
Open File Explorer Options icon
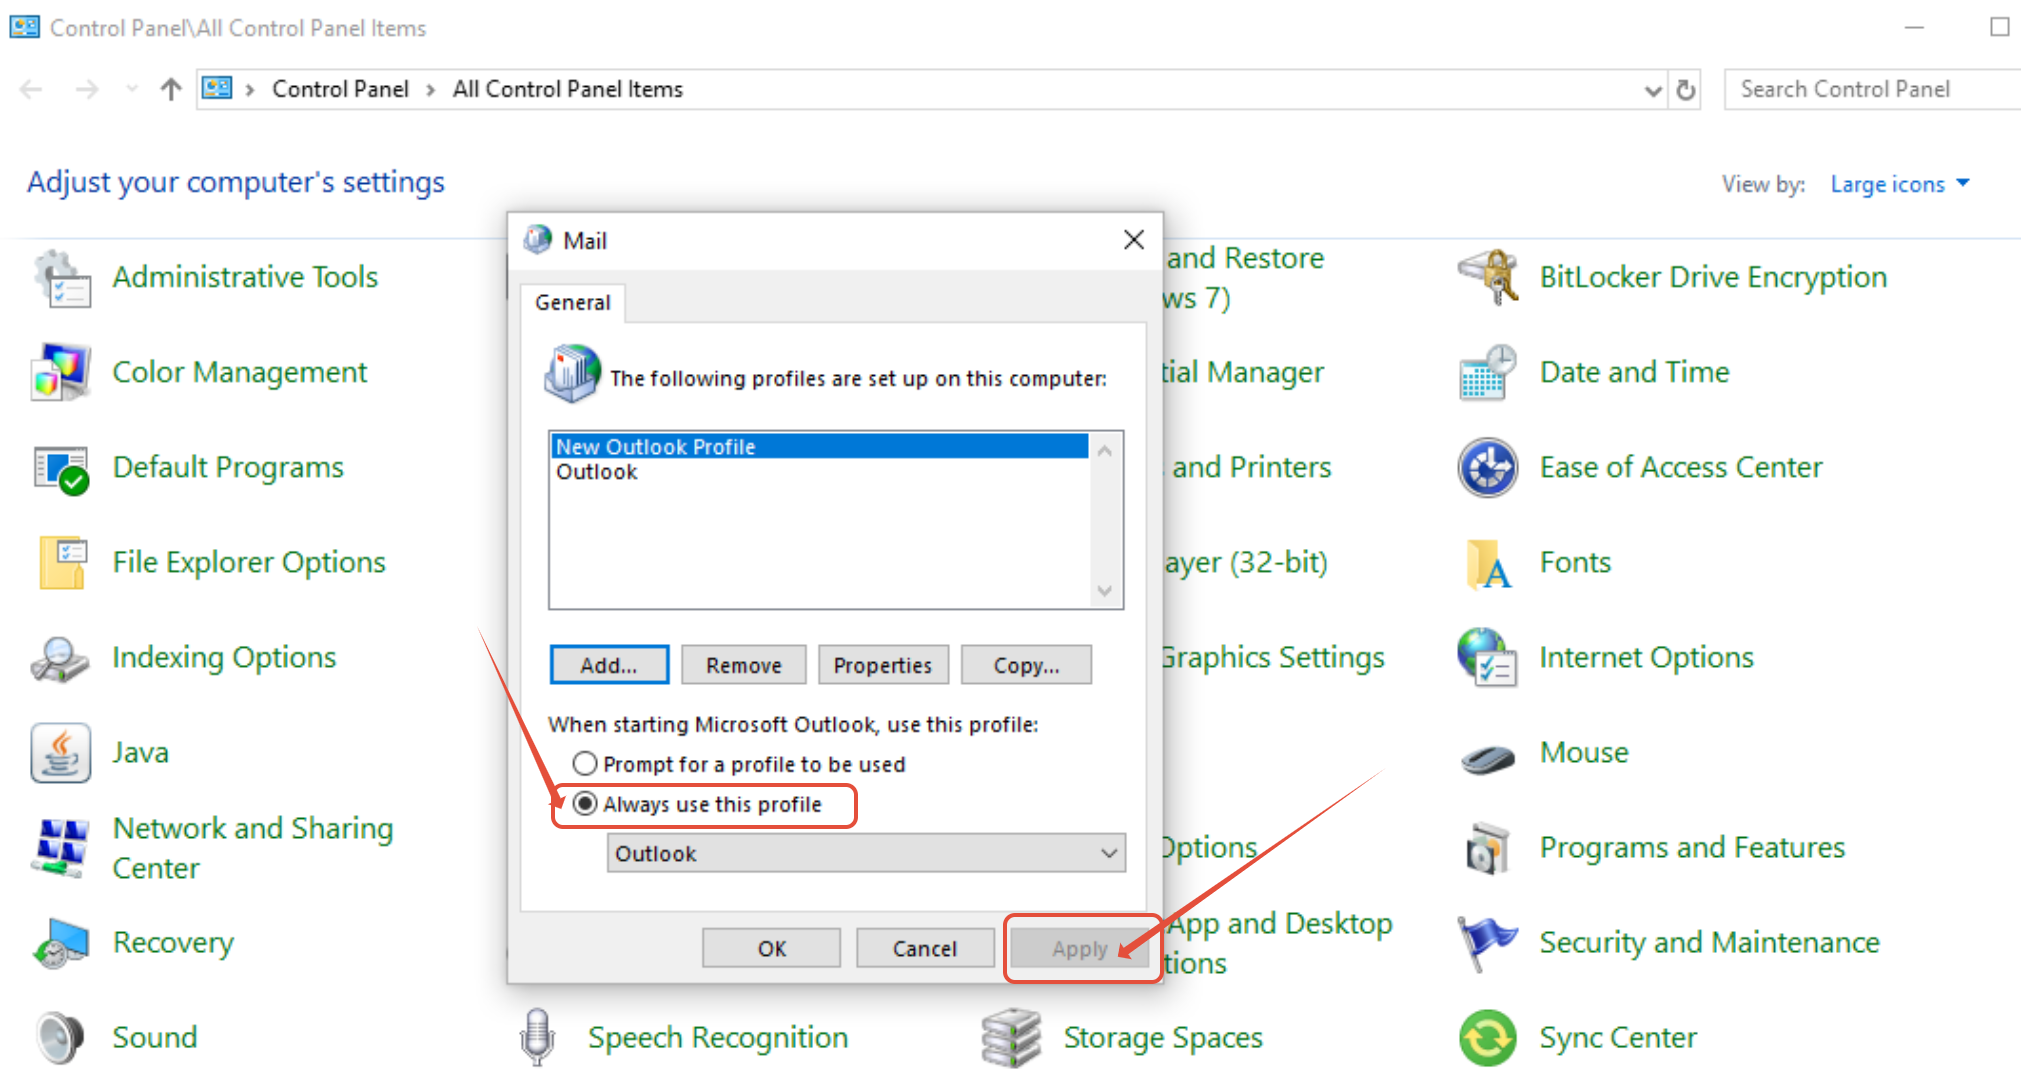click(x=62, y=562)
